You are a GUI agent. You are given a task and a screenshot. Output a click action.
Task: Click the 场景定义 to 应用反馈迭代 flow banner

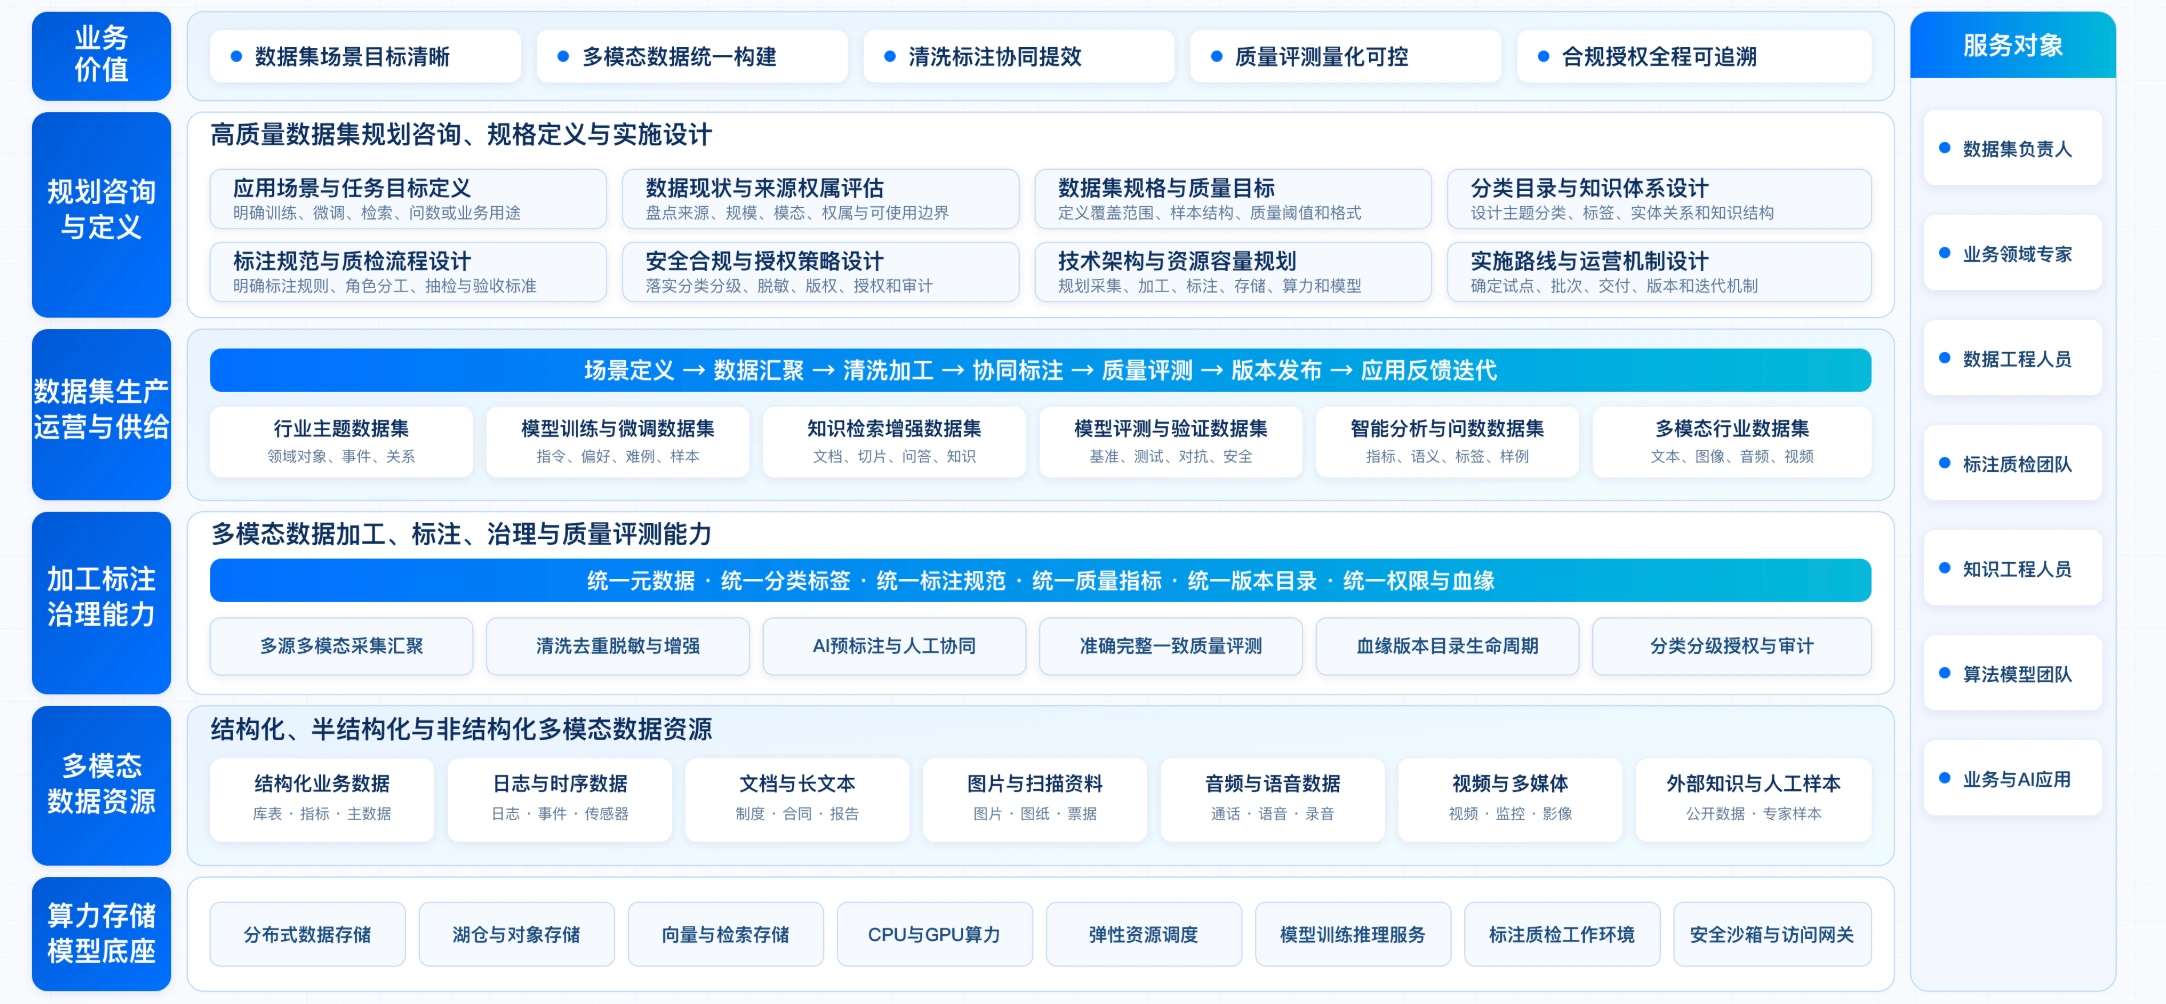pos(1040,370)
